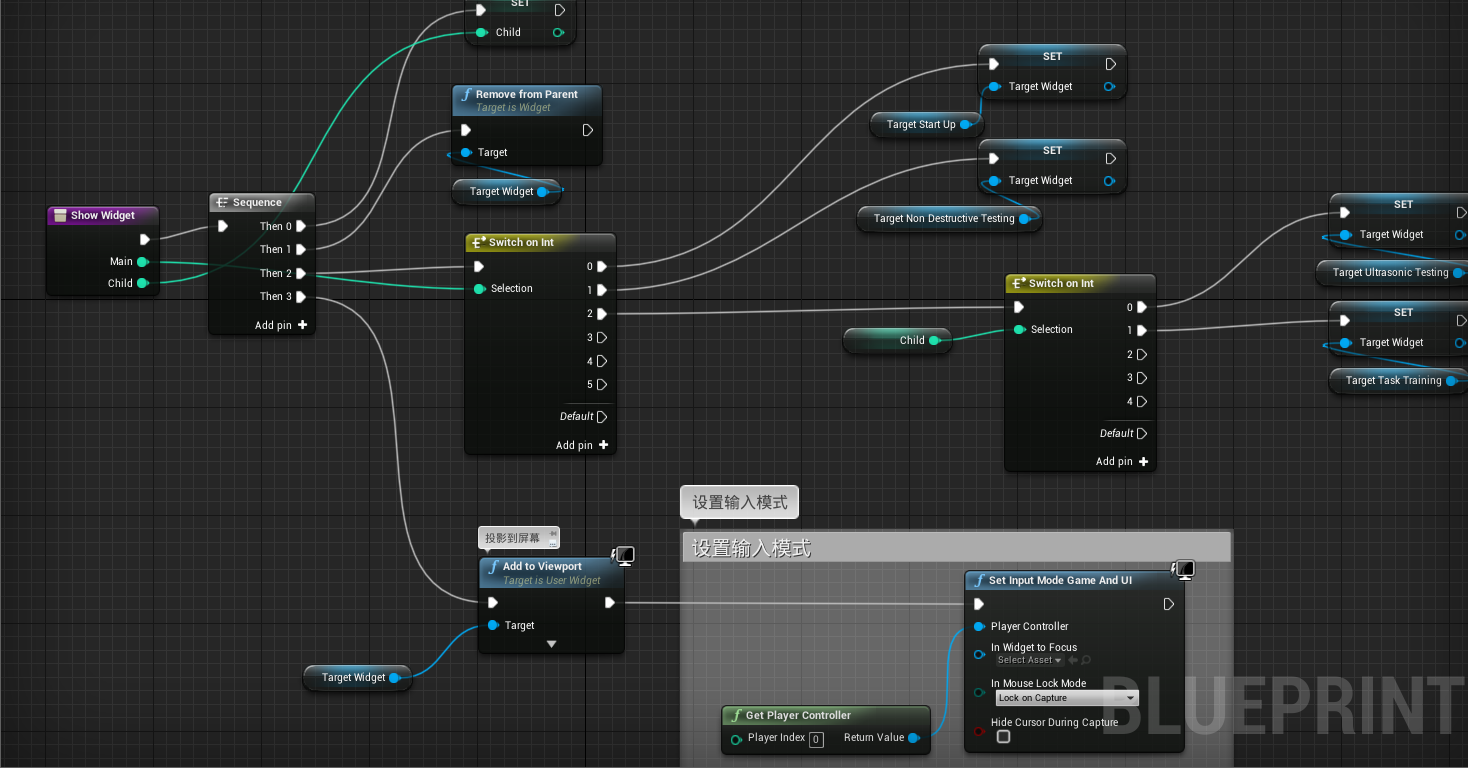Click the first Switch on Int node icon
The width and height of the screenshot is (1468, 768).
tap(478, 242)
